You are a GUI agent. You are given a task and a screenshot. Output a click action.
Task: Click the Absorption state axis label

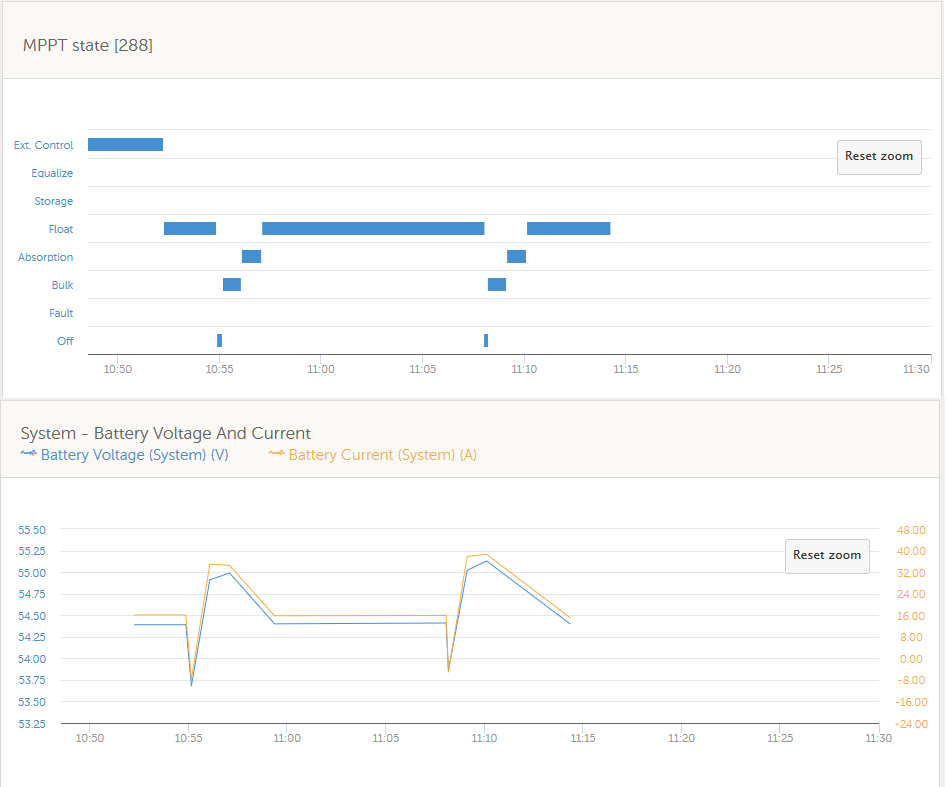[x=46, y=258]
